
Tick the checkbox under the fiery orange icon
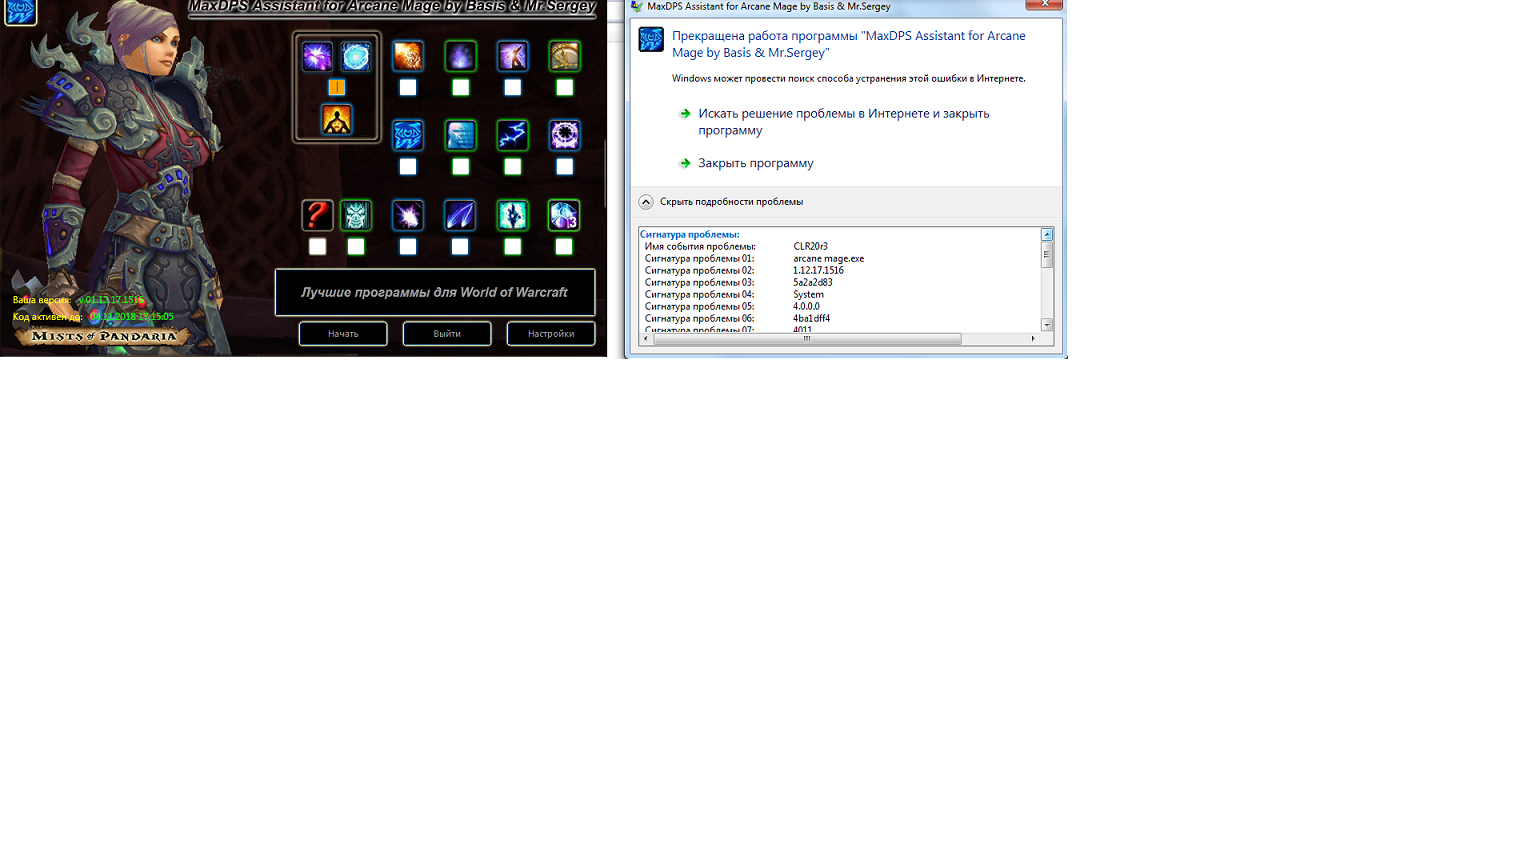click(408, 88)
